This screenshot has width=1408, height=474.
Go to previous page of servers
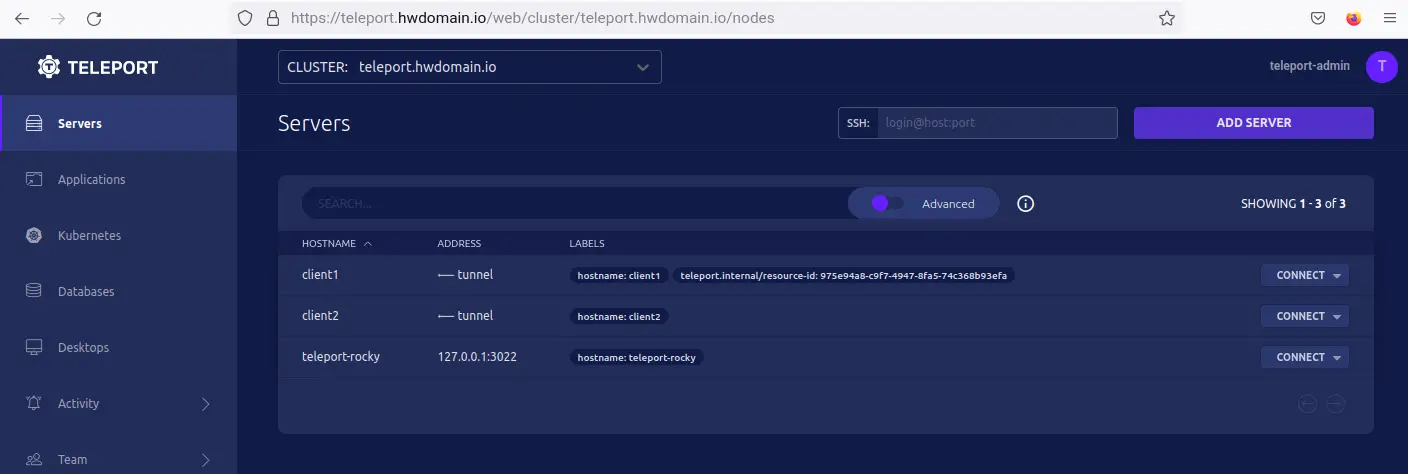[x=1307, y=404]
